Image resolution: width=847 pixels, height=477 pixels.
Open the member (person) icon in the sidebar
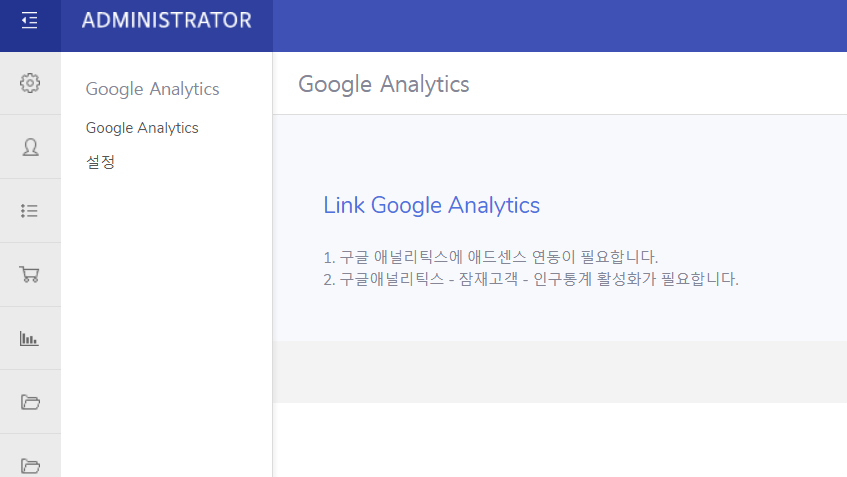click(30, 147)
